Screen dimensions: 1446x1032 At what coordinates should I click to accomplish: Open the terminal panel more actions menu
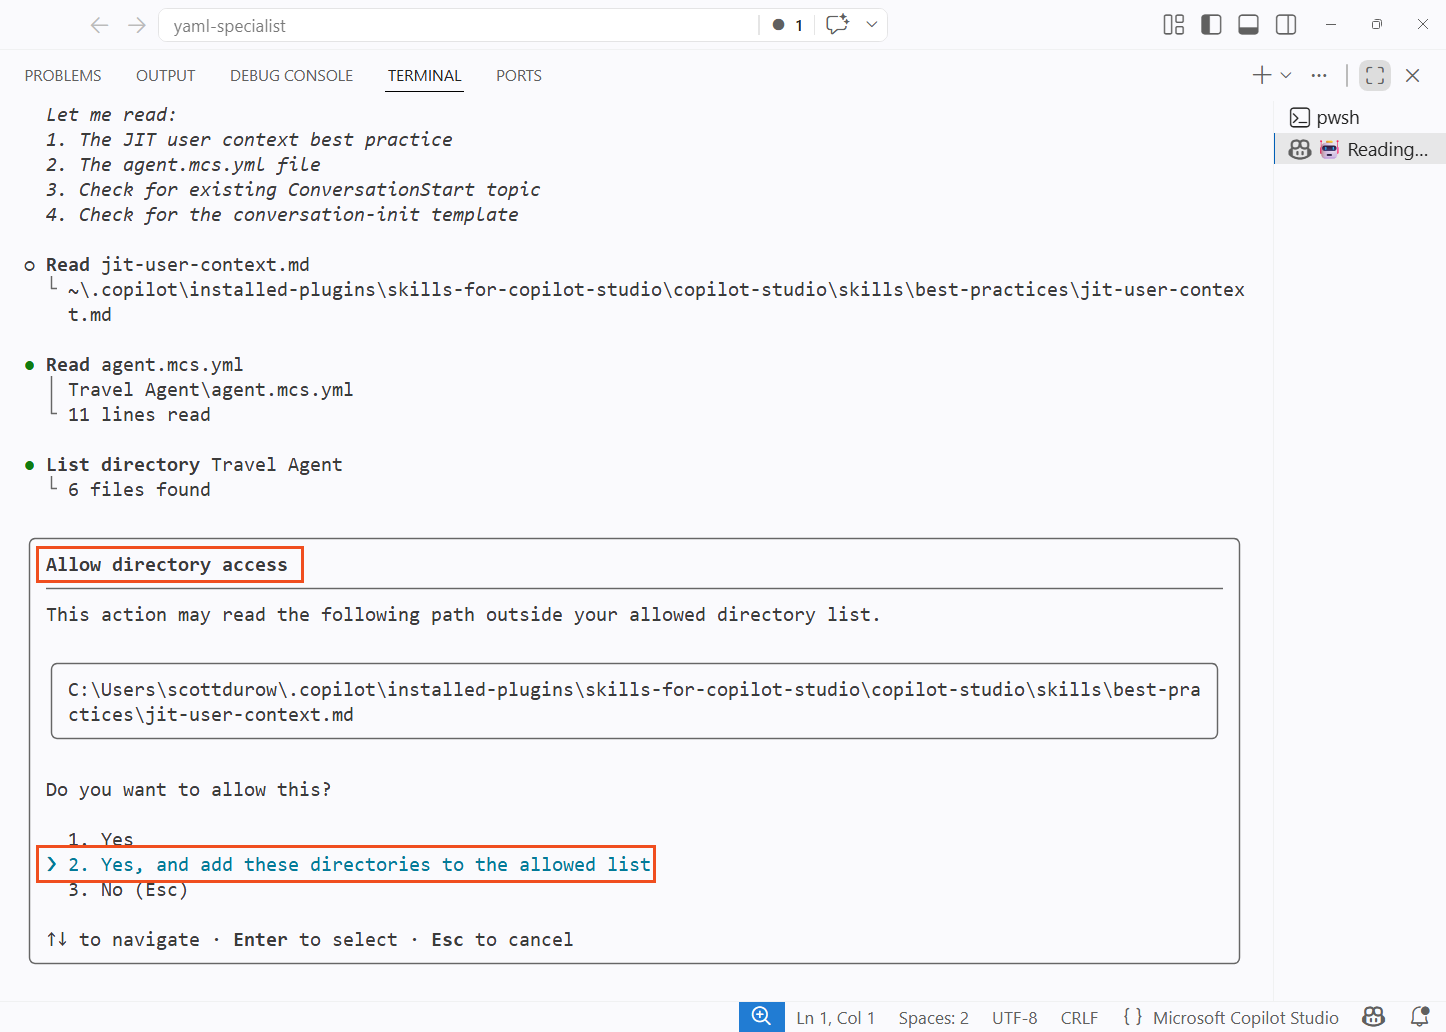pyautogui.click(x=1319, y=75)
